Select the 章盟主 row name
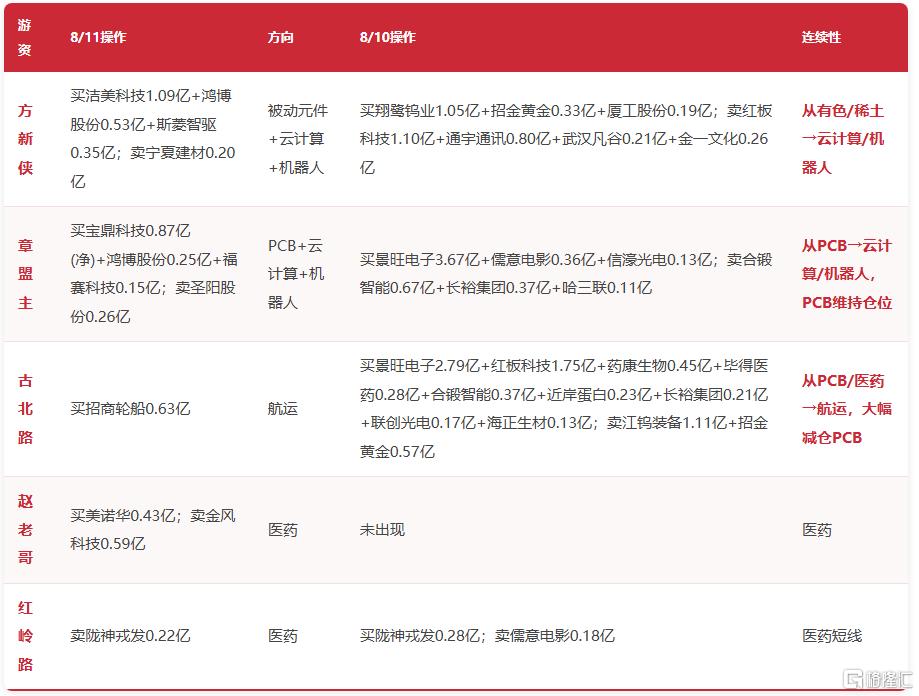 pyautogui.click(x=25, y=274)
